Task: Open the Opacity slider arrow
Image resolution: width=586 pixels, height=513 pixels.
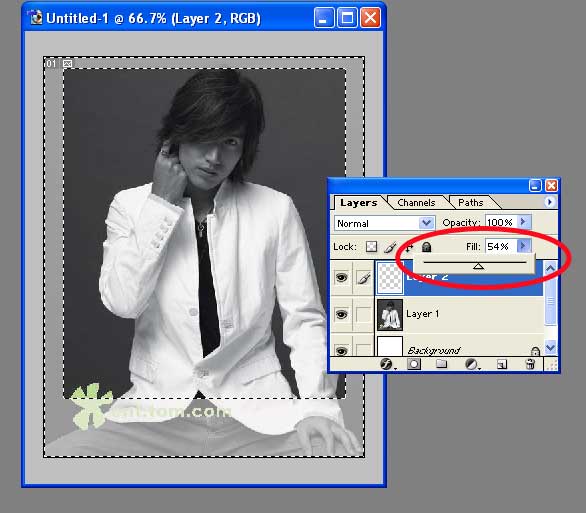Action: coord(524,222)
